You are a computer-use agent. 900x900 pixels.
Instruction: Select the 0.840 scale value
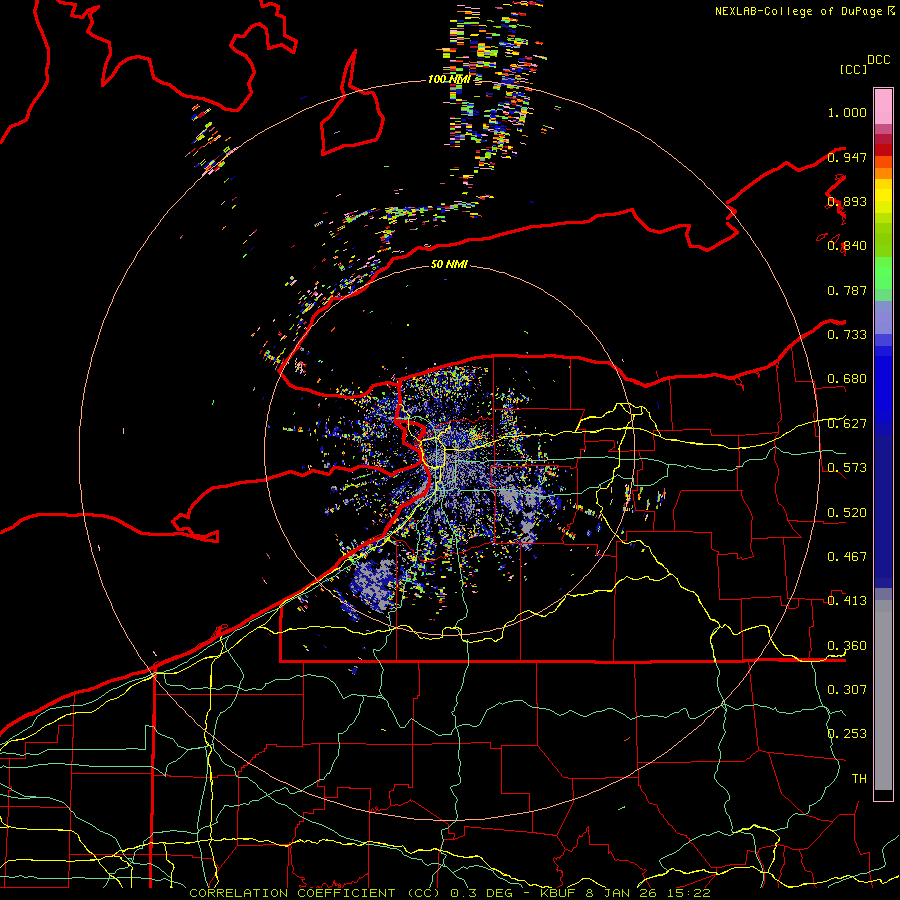(x=847, y=246)
